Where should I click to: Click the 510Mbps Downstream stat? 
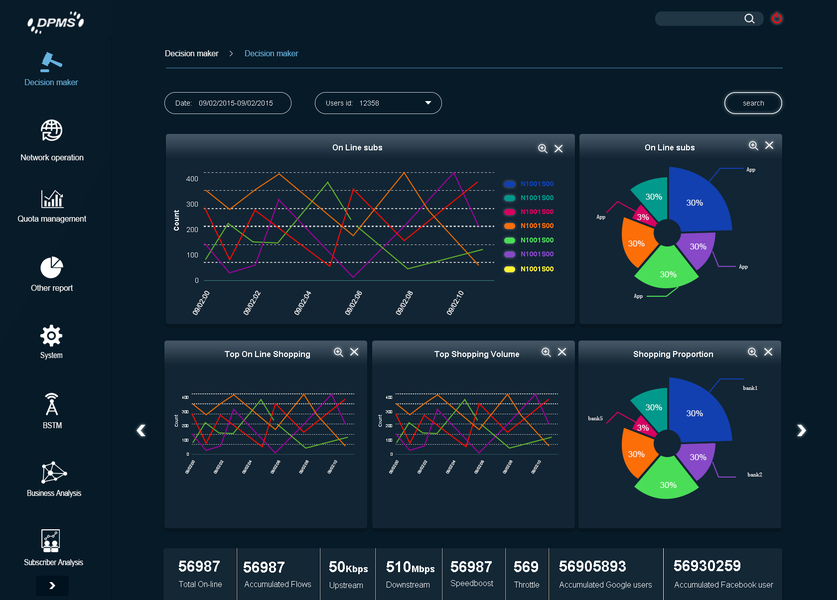(409, 574)
